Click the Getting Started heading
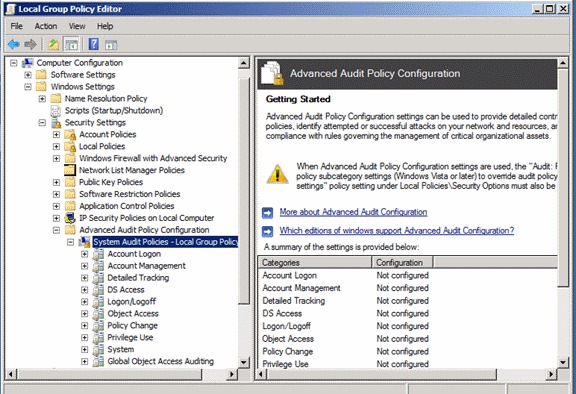The image size is (576, 394). point(298,99)
